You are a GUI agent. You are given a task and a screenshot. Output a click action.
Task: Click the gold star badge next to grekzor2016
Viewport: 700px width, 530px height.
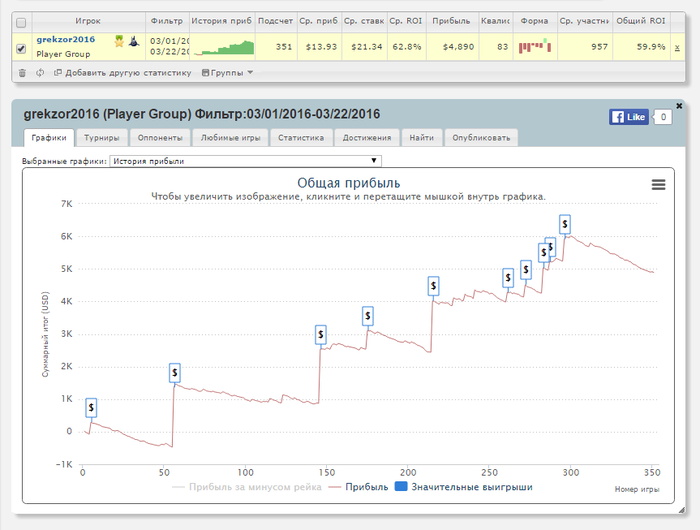119,41
